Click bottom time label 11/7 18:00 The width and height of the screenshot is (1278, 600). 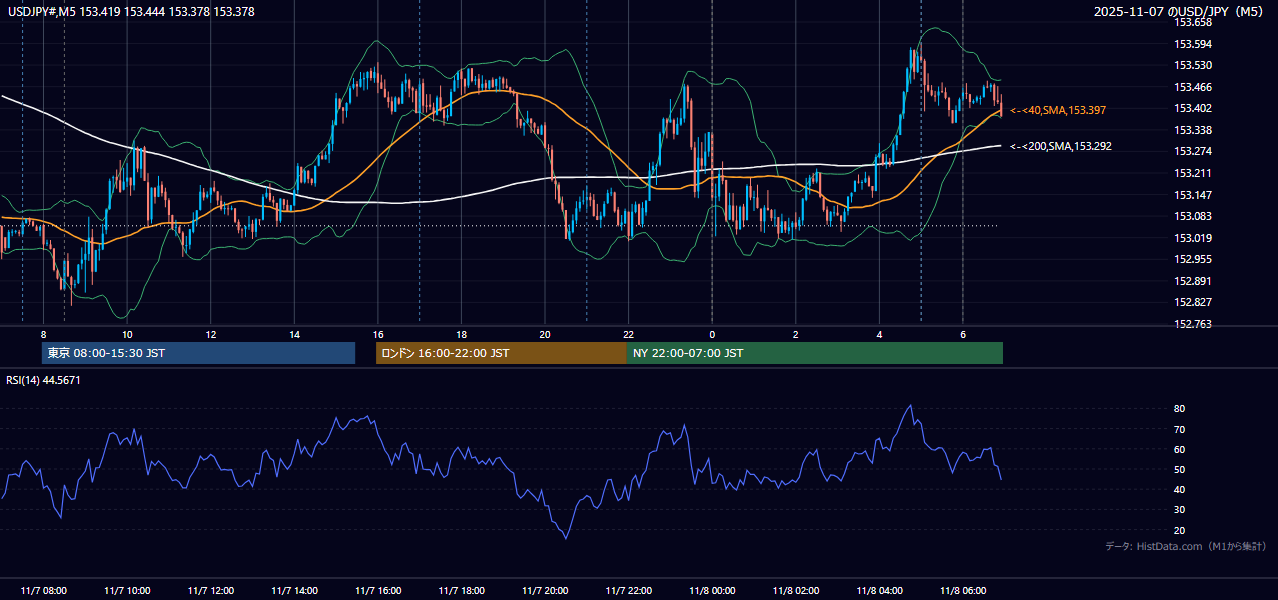tap(461, 590)
